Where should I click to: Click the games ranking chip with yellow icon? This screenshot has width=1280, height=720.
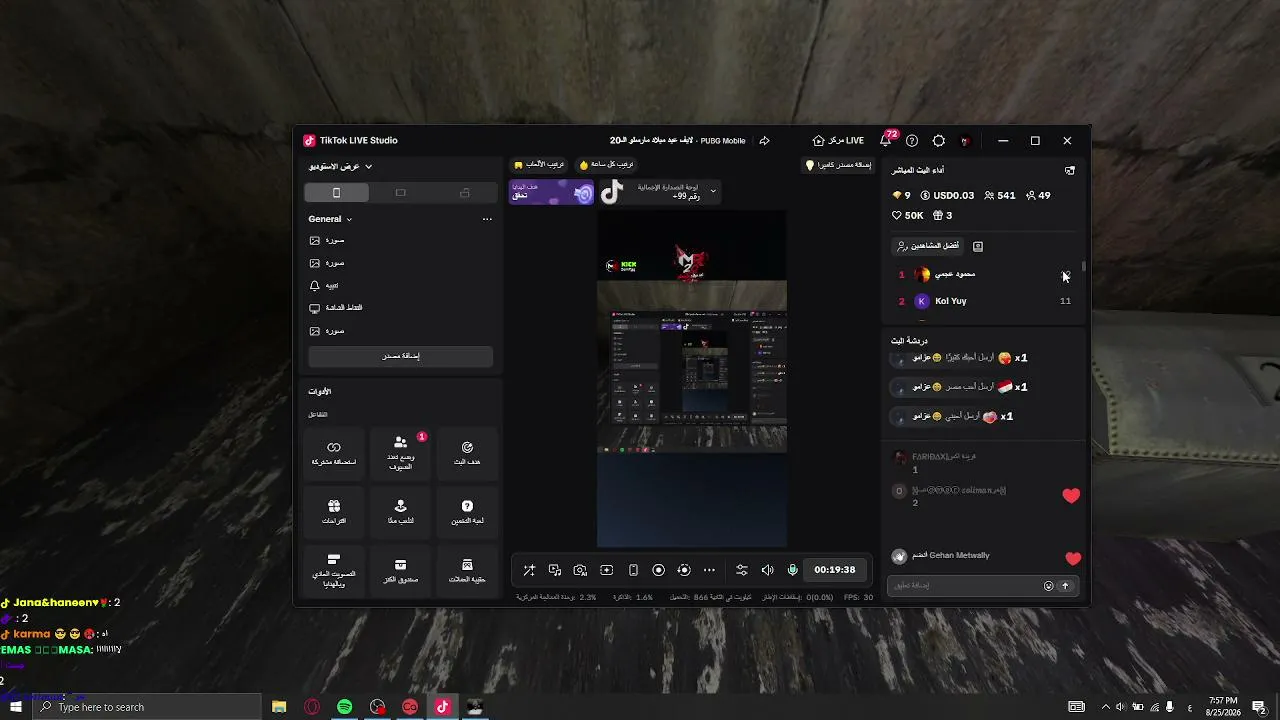point(539,165)
